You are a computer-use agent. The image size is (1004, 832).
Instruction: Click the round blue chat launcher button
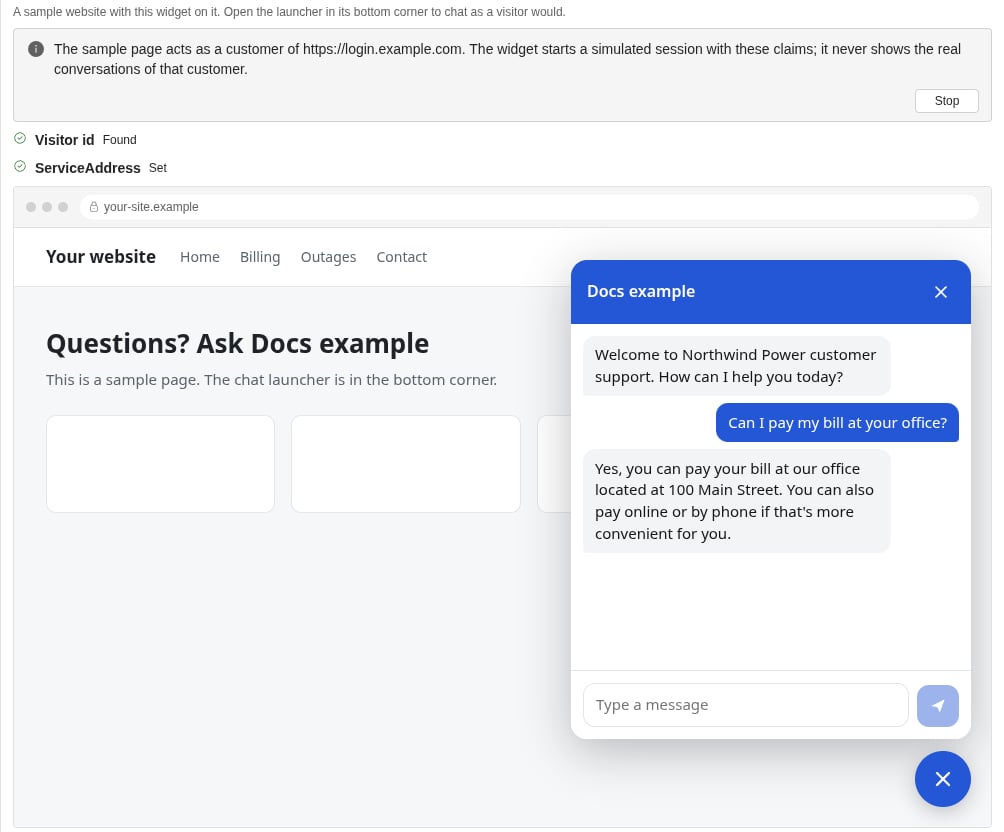click(943, 779)
